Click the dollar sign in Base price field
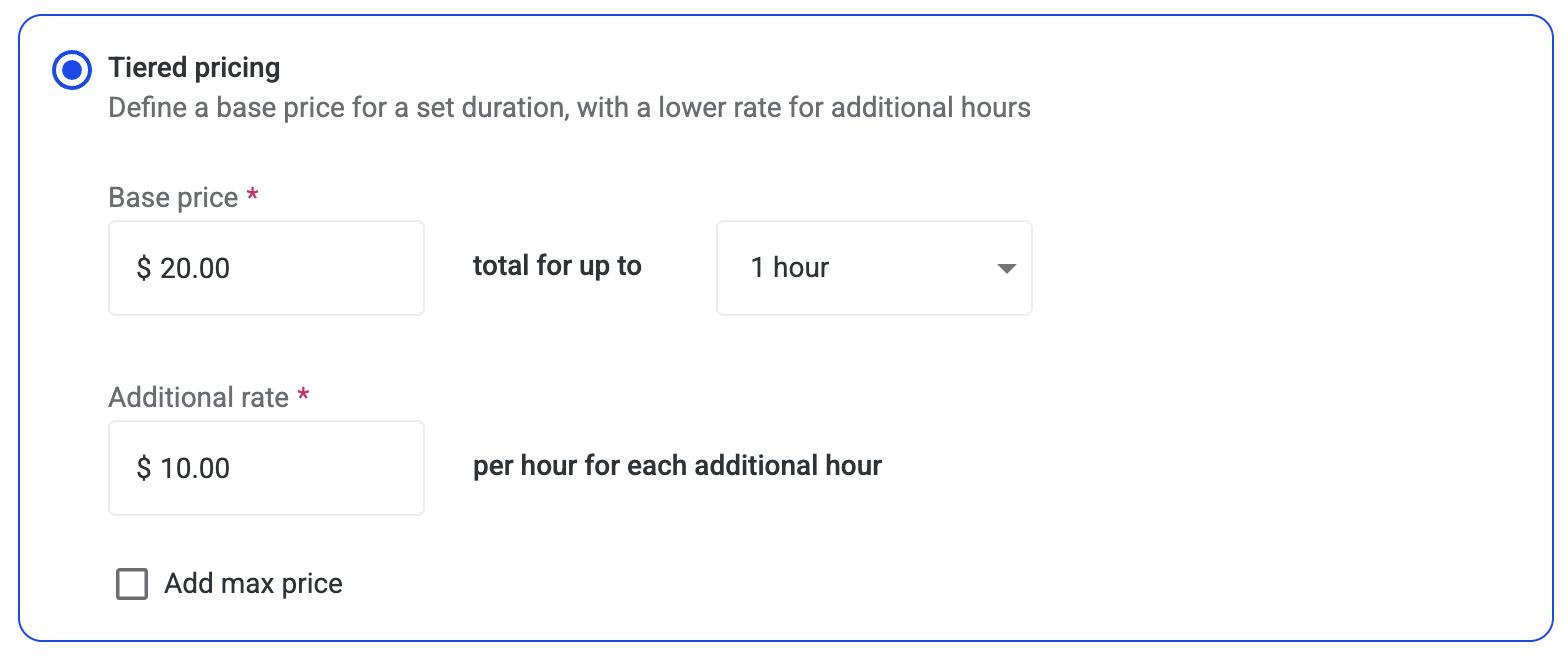Viewport: 1568px width, 664px height. 144,268
